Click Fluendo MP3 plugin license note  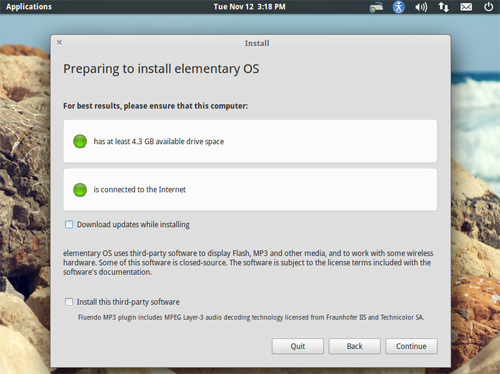tap(251, 317)
